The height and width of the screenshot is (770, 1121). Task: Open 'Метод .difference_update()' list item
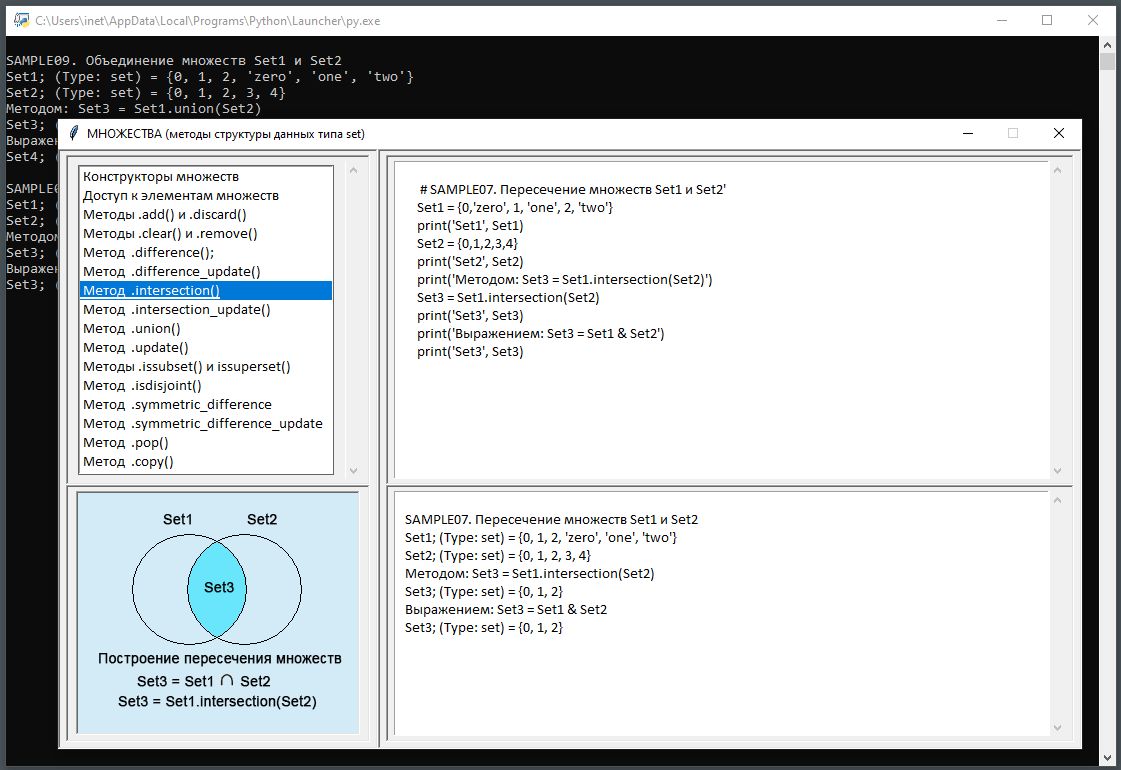coord(172,272)
